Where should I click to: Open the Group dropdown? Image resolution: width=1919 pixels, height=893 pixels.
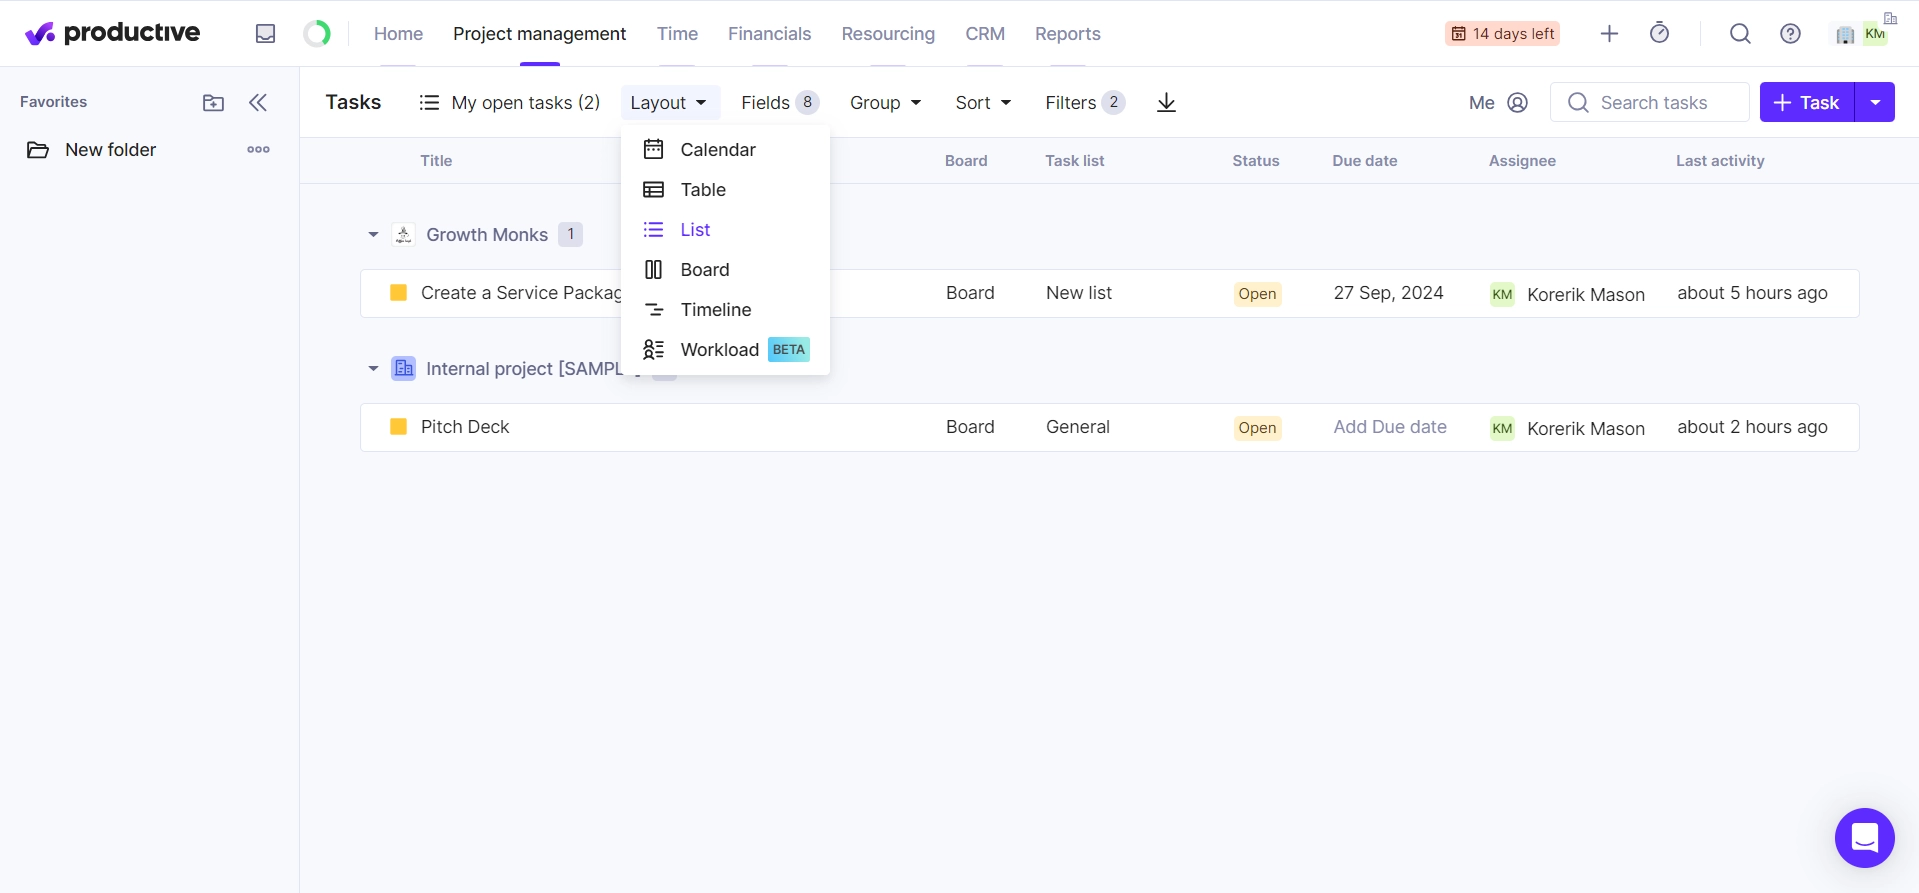885,103
